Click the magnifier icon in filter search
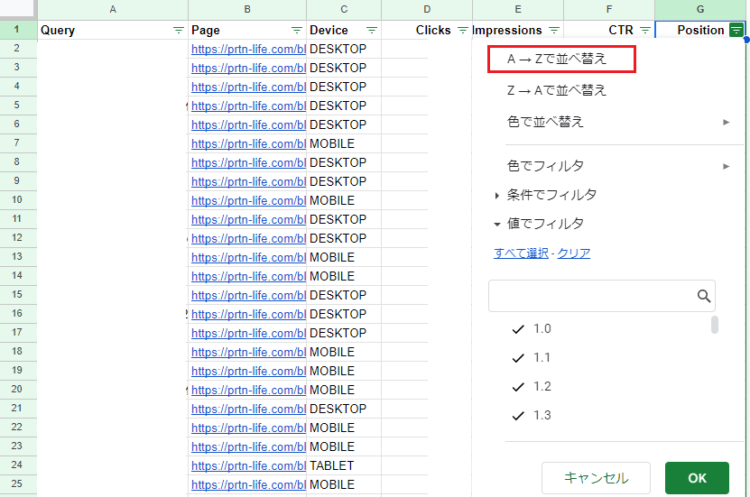 tap(704, 296)
